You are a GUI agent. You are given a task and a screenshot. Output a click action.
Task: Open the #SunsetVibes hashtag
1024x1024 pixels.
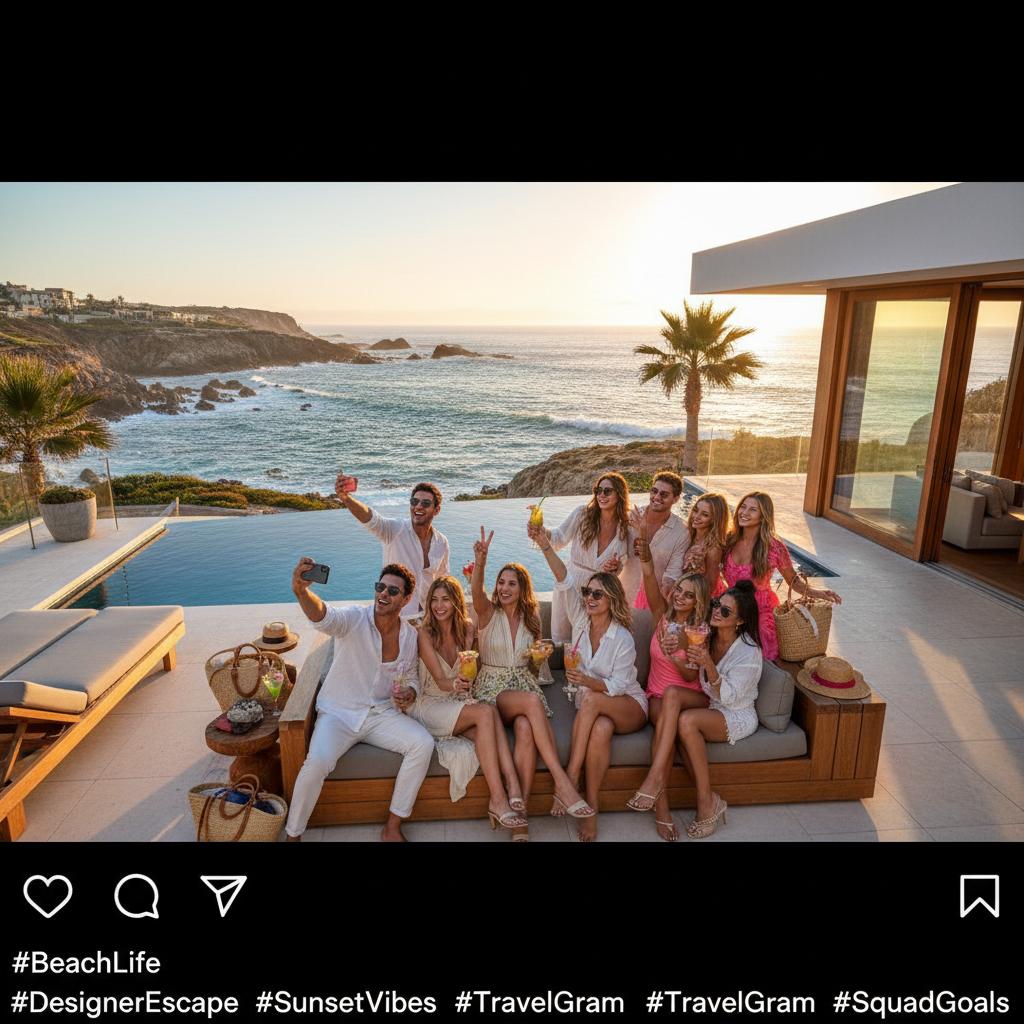click(x=346, y=1002)
